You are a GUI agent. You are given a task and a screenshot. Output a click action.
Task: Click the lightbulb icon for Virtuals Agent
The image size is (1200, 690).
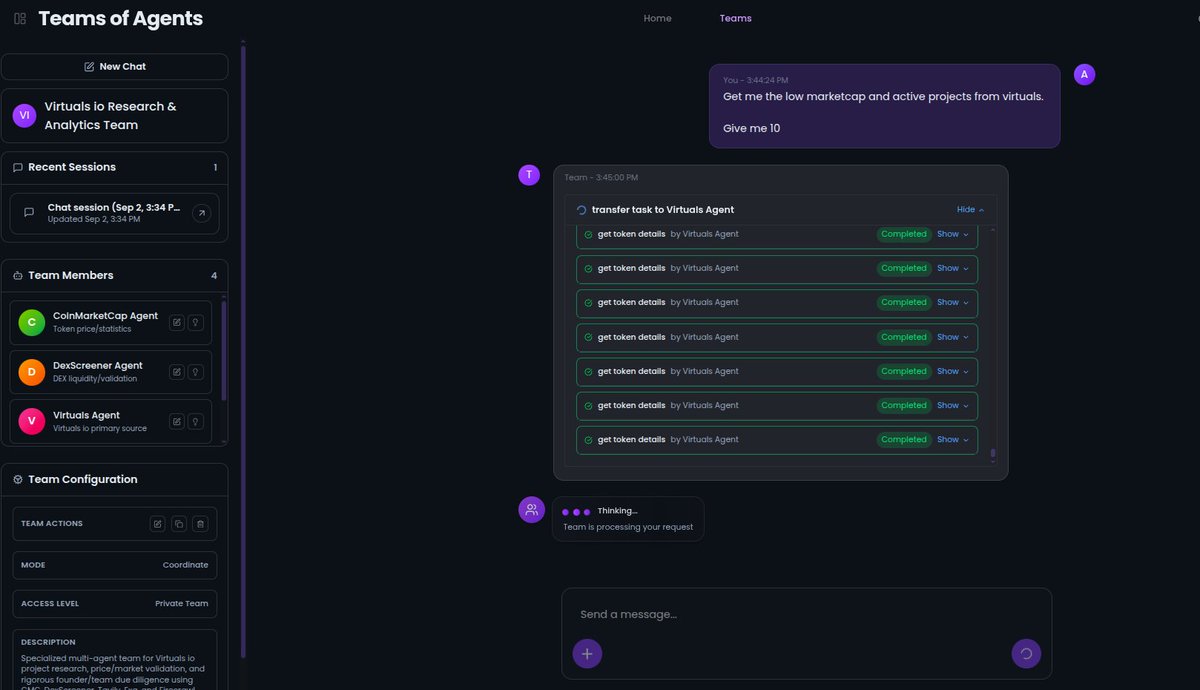(x=196, y=422)
